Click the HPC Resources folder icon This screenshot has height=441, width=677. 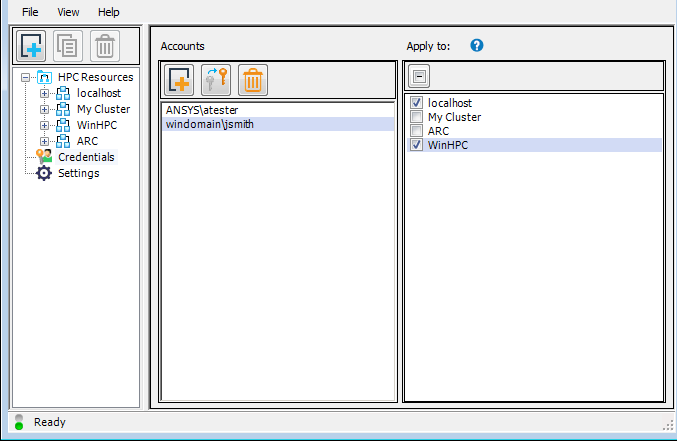coord(44,77)
